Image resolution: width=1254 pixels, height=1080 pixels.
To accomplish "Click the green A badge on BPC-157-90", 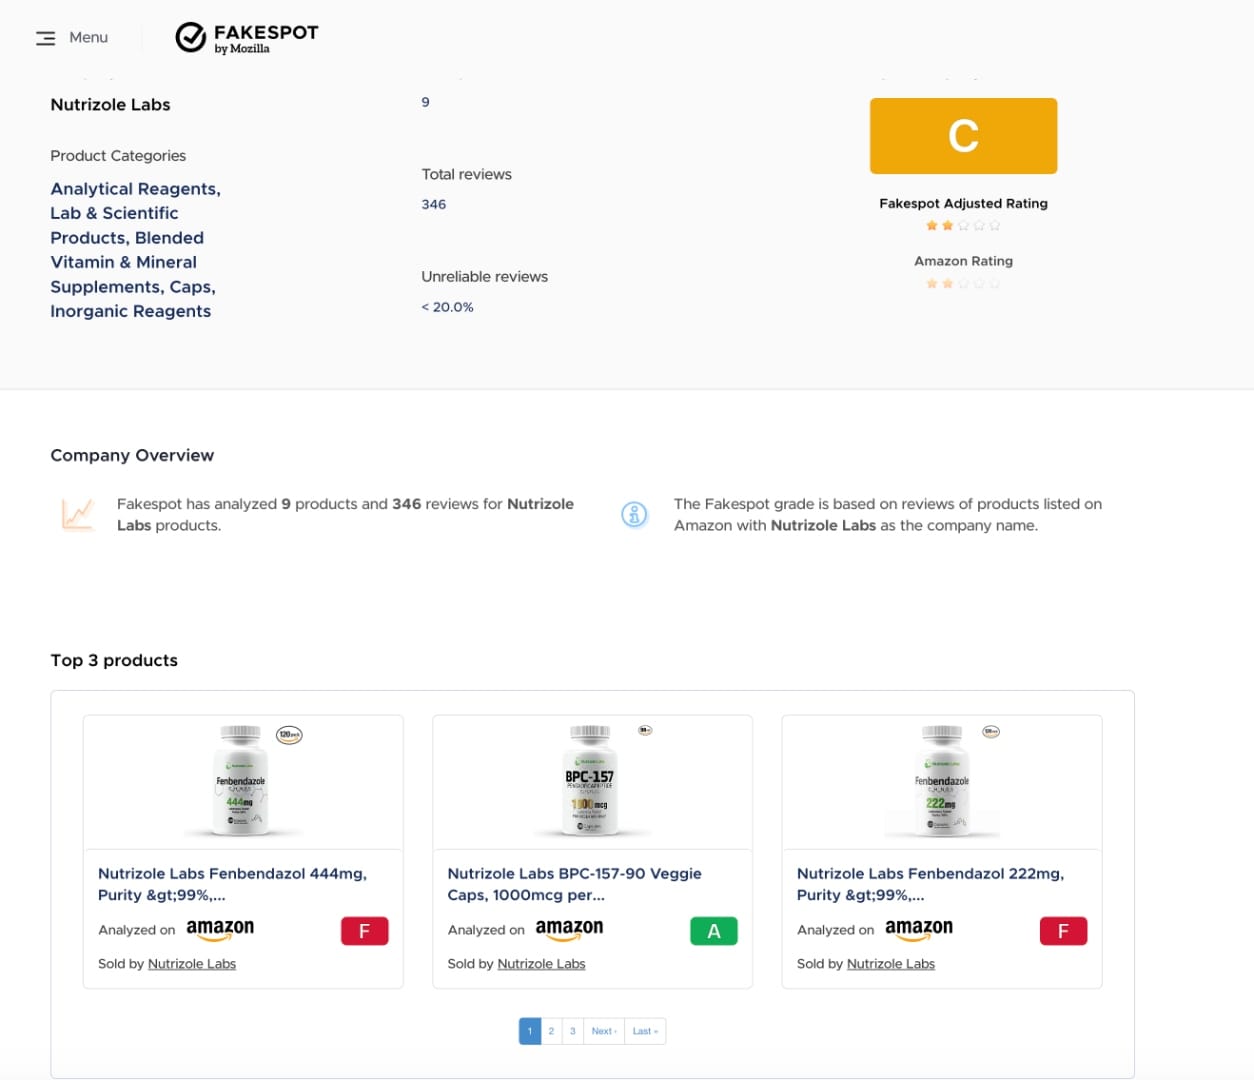I will point(713,930).
